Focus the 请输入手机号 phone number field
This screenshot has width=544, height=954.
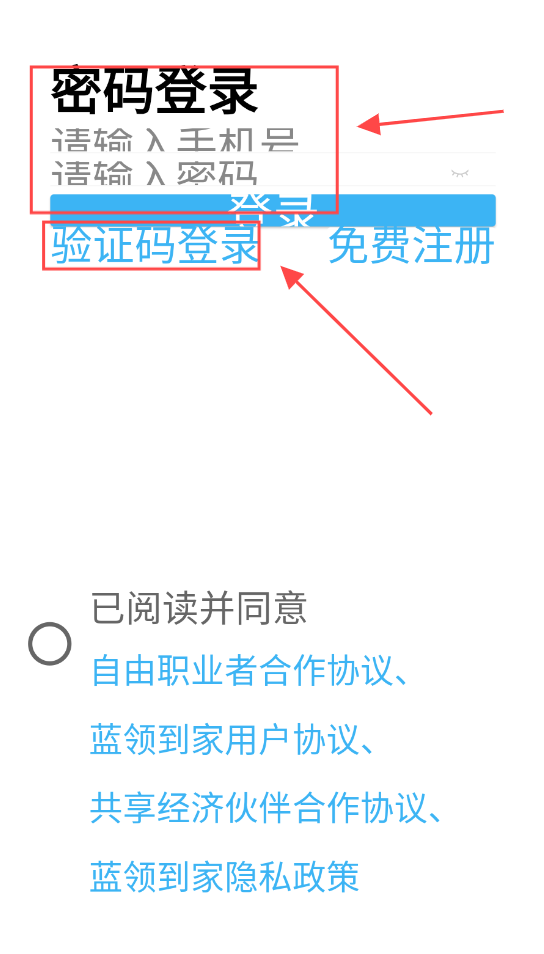tap(273, 139)
